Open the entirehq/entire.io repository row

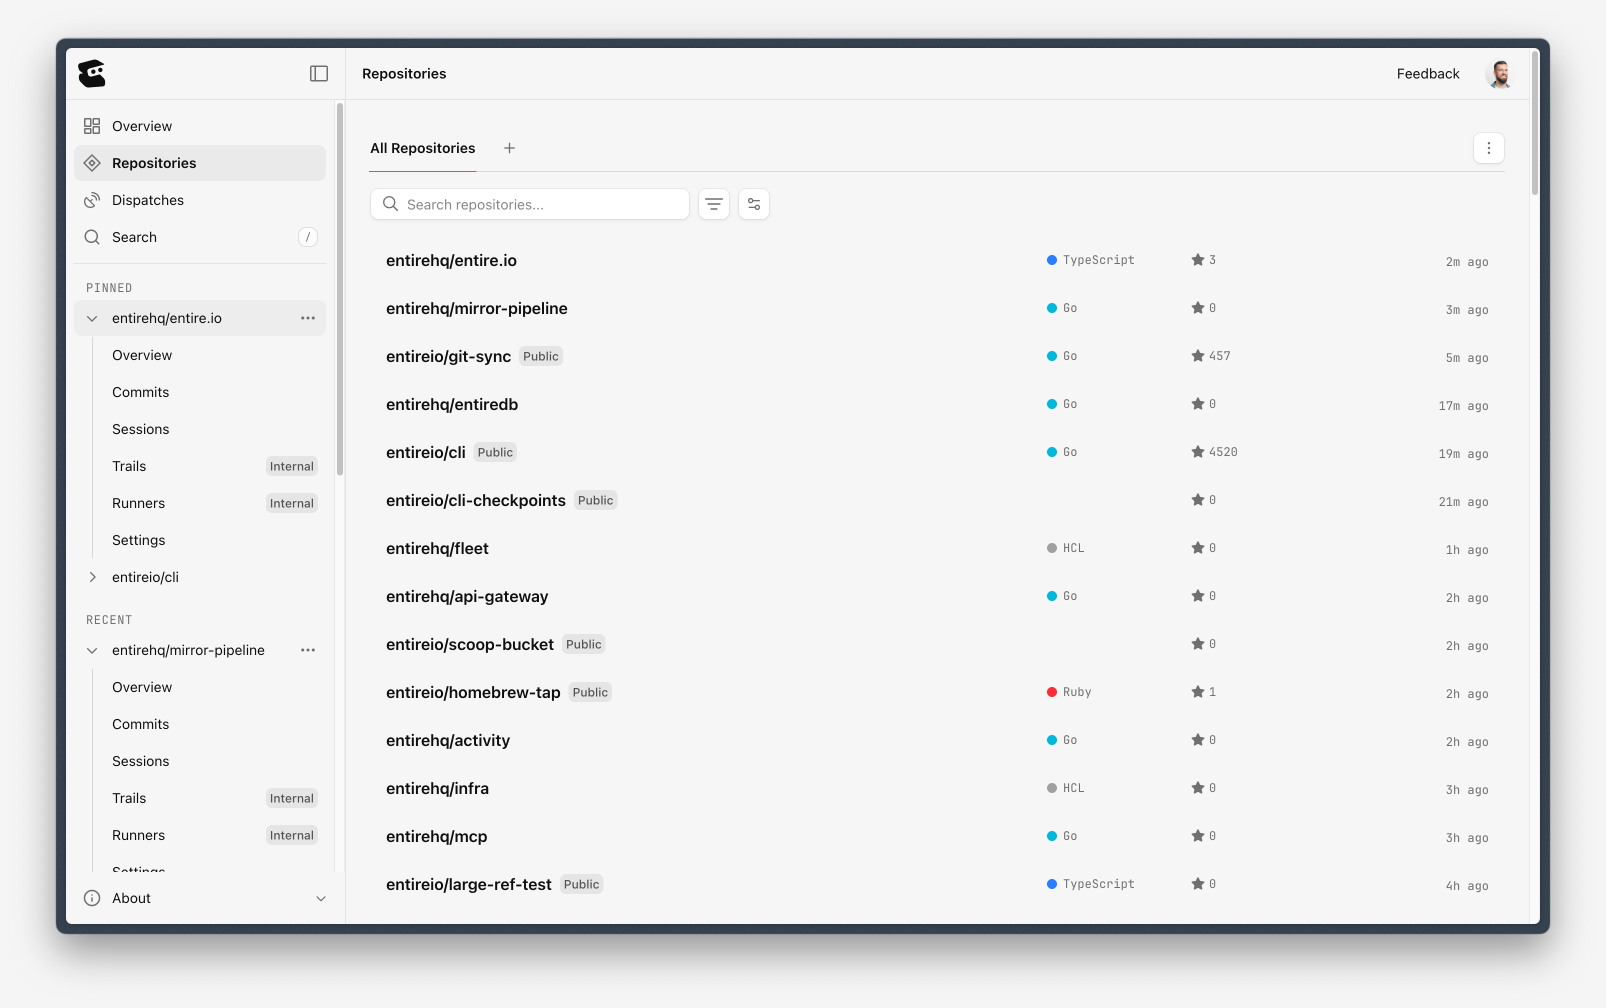coord(937,260)
